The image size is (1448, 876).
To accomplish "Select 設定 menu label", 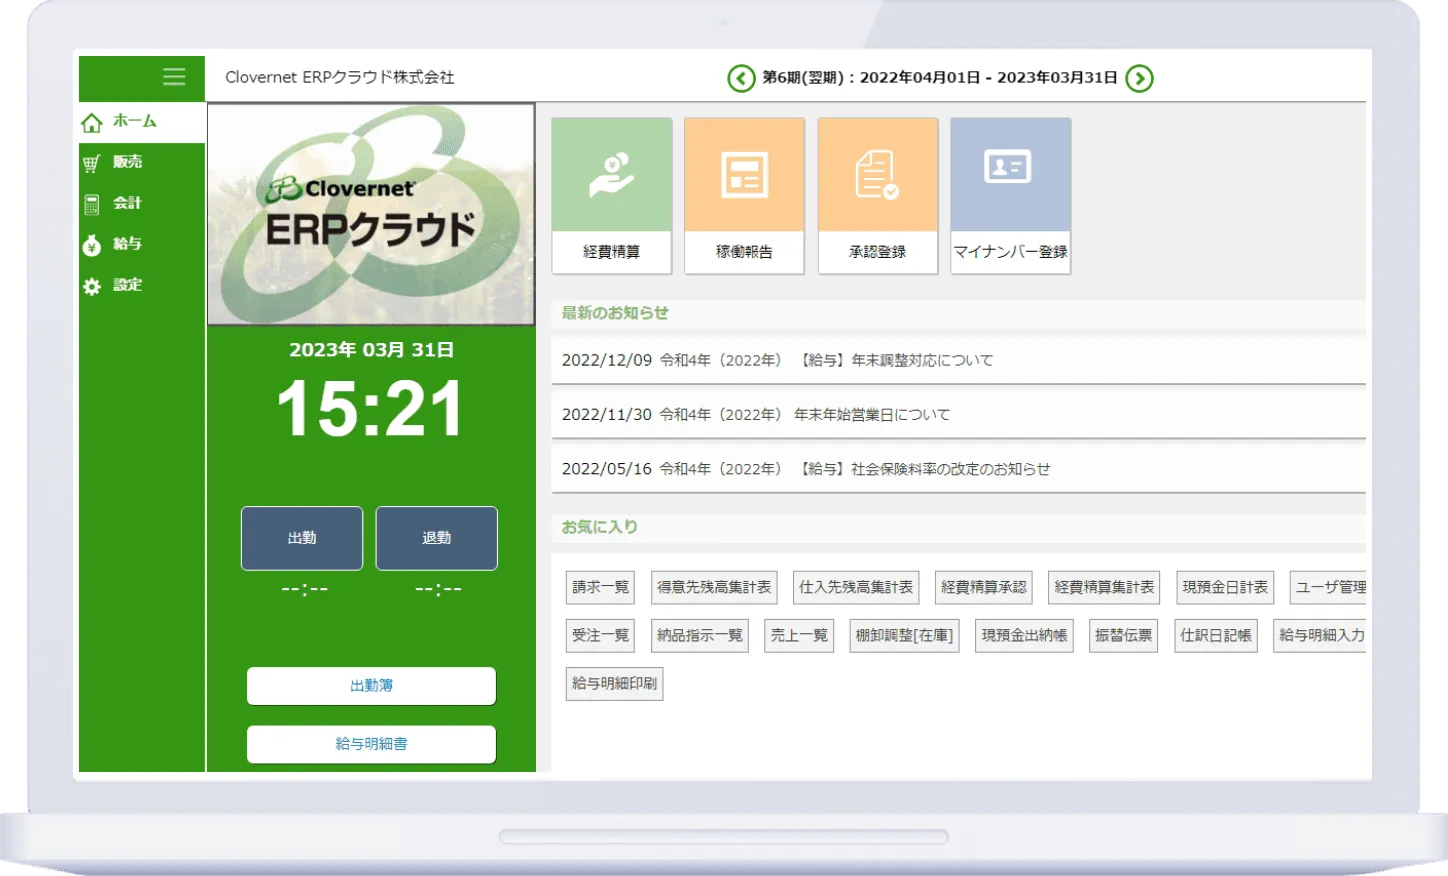I will click(x=127, y=285).
